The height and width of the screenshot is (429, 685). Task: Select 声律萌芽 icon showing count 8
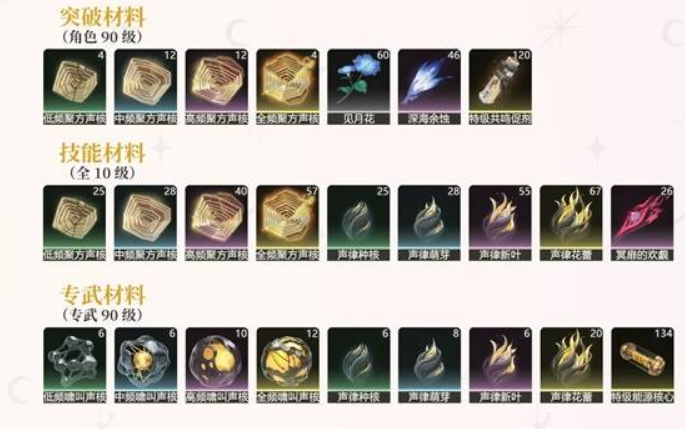[429, 365]
